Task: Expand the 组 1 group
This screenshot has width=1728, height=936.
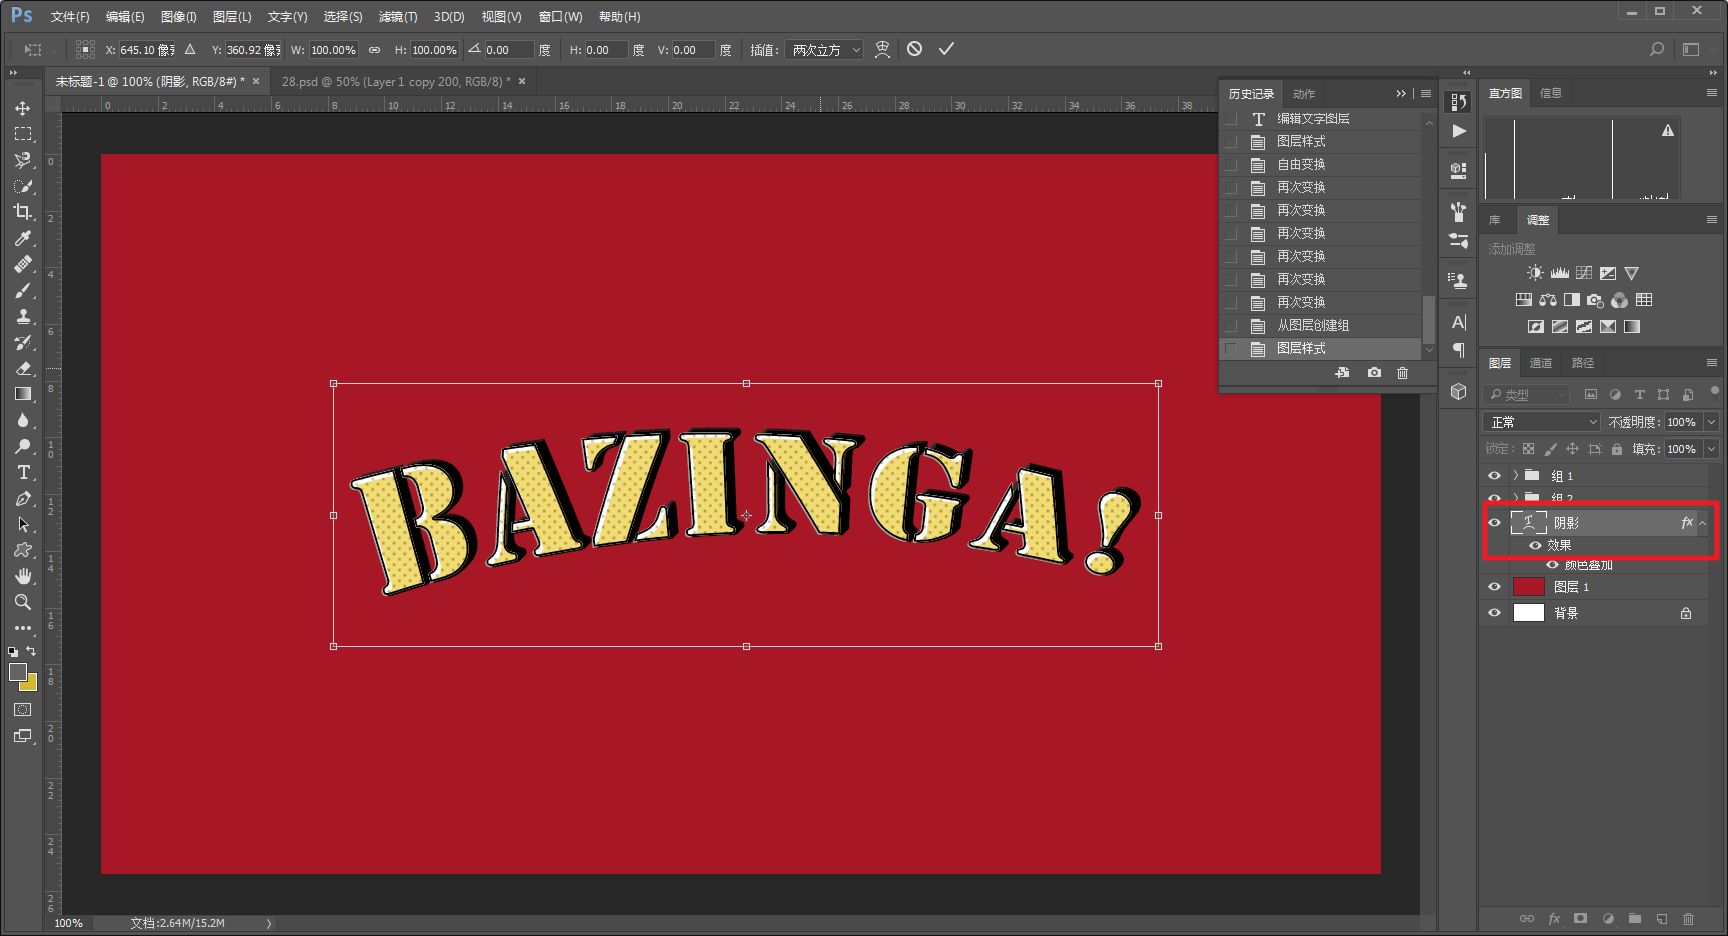Action: coord(1515,476)
